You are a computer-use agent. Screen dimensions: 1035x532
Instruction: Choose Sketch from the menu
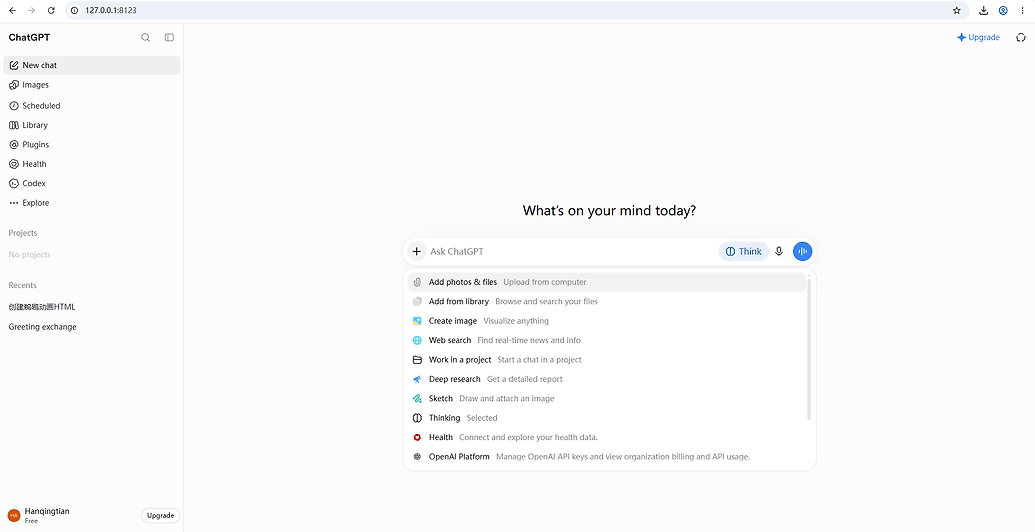607,399
